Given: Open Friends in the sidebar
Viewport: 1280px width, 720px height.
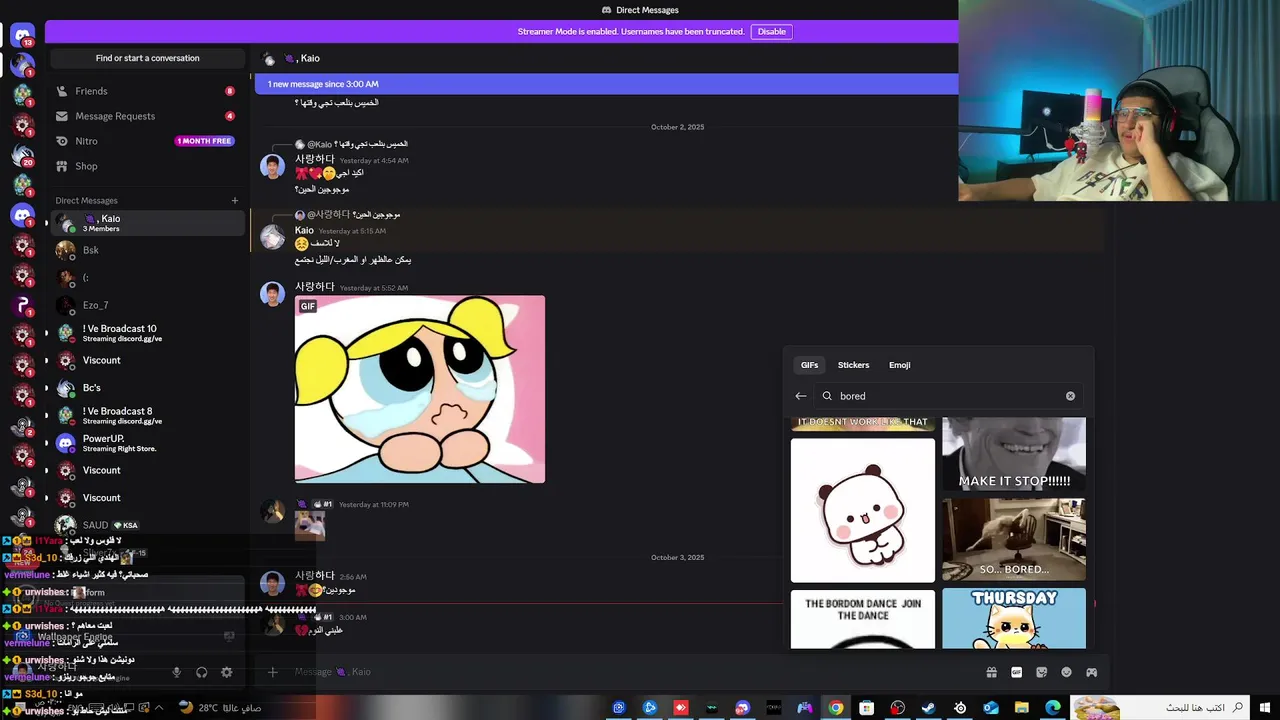Looking at the screenshot, I should (x=147, y=91).
